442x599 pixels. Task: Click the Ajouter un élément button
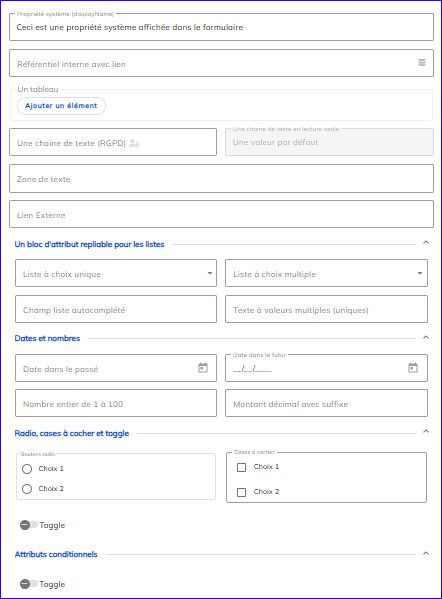click(x=61, y=106)
